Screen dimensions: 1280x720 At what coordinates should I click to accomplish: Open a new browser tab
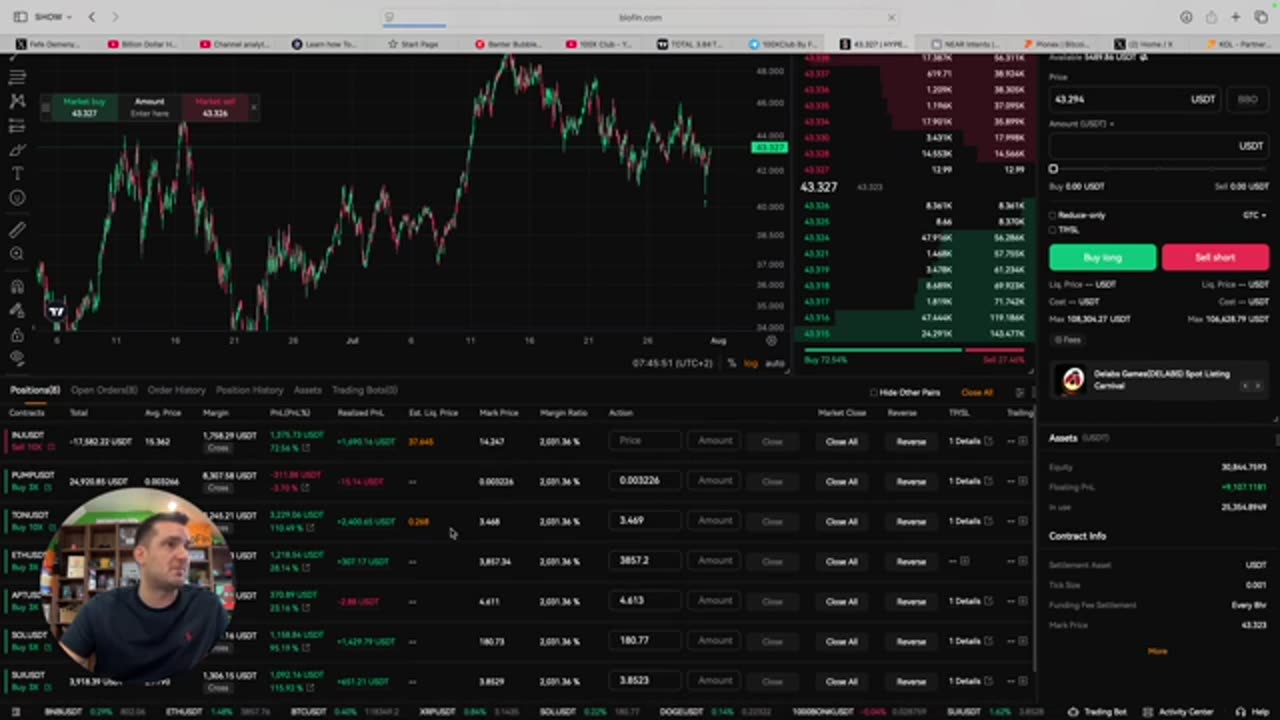pos(1236,17)
